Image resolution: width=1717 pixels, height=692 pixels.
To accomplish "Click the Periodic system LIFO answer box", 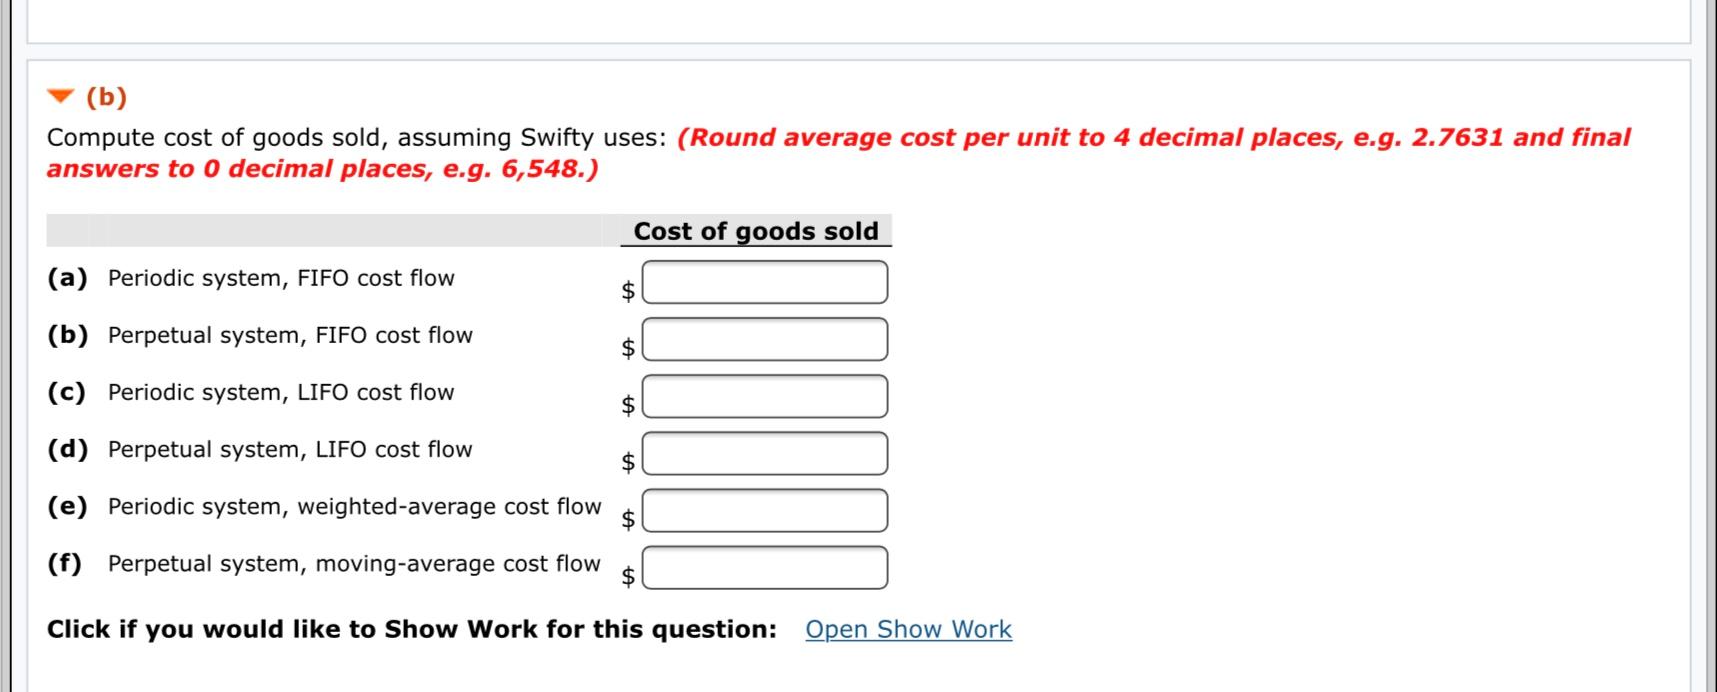I will click(x=765, y=395).
